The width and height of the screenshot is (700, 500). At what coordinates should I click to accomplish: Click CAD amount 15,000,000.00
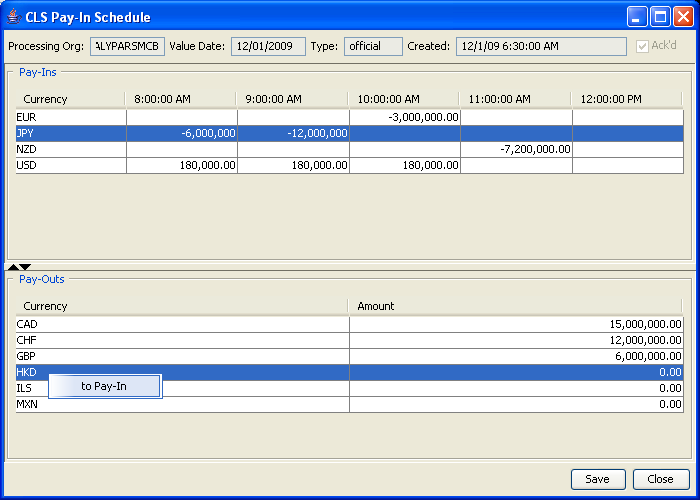pyautogui.click(x=646, y=325)
